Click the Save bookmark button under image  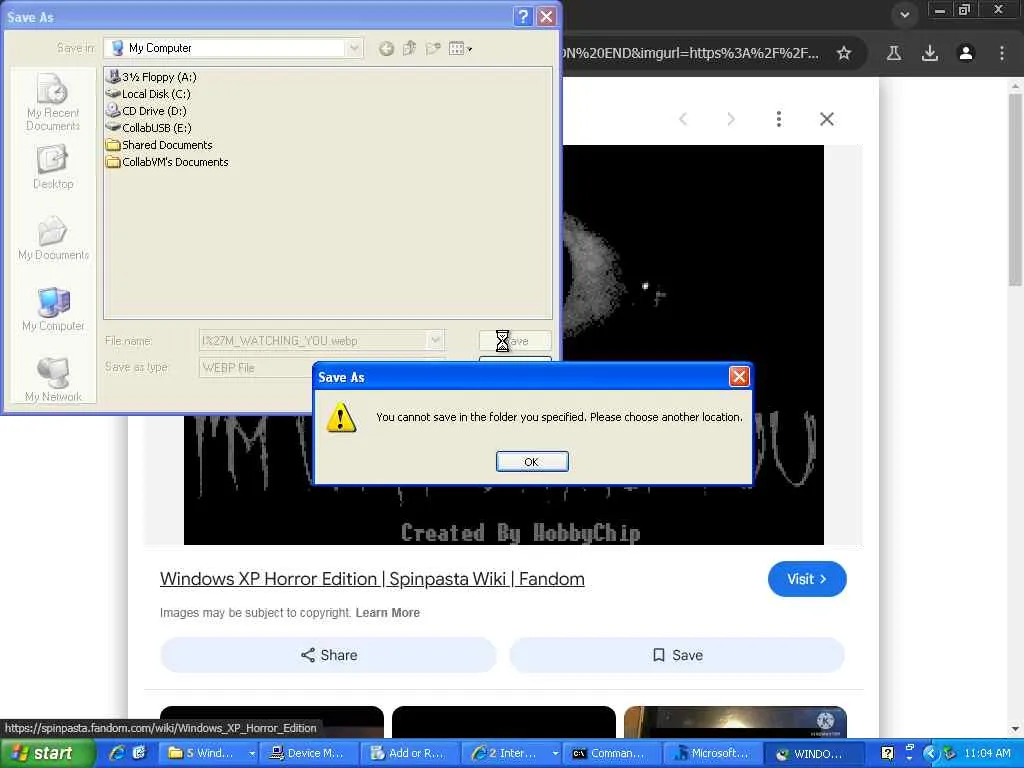pos(677,655)
